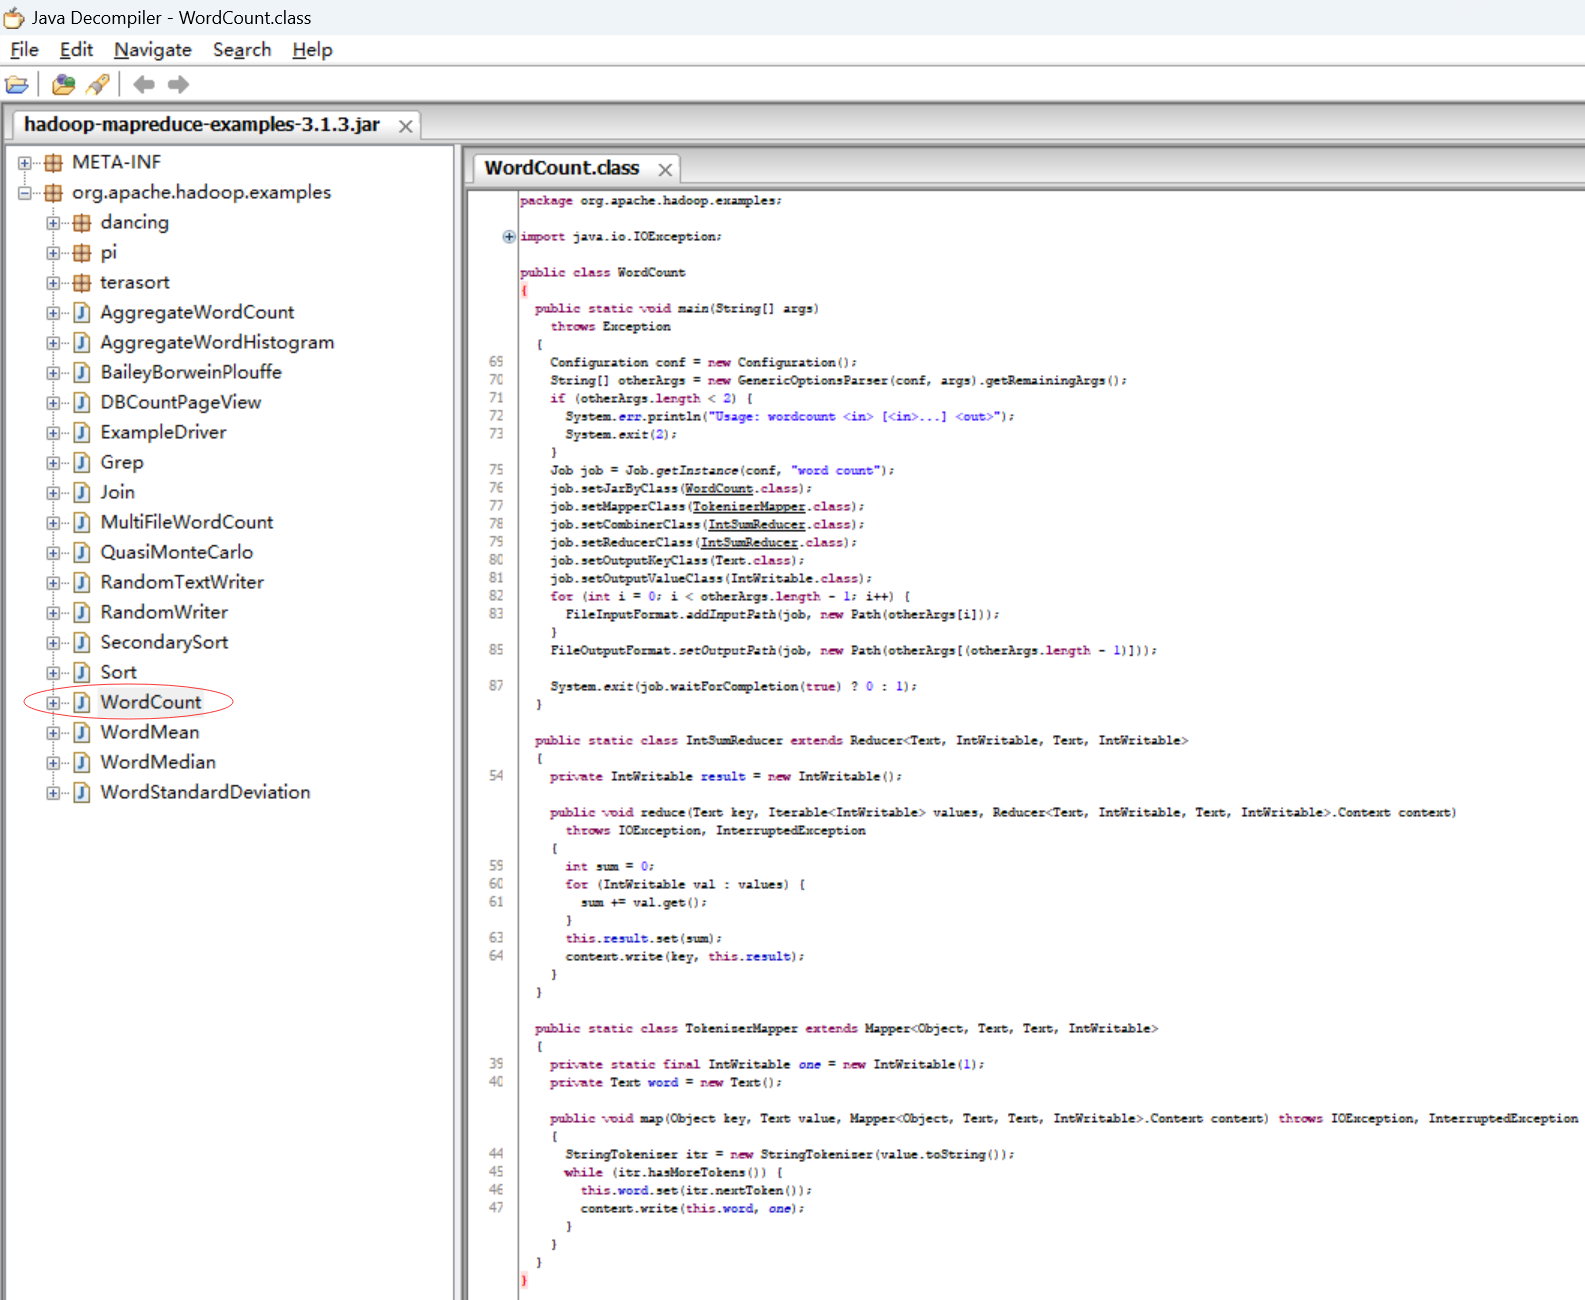Click the WordMean class file icon
Screen dimensions: 1585x1300
click(82, 733)
